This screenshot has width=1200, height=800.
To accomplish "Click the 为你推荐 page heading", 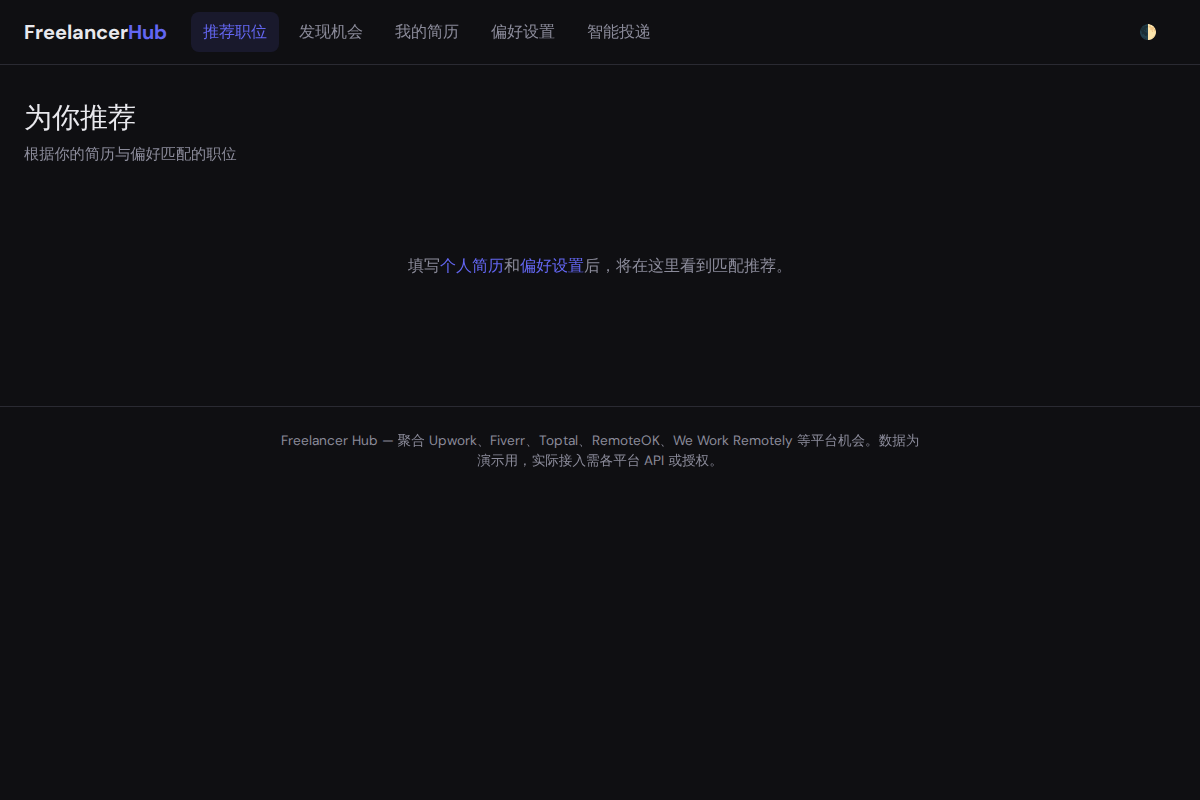I will coord(80,118).
